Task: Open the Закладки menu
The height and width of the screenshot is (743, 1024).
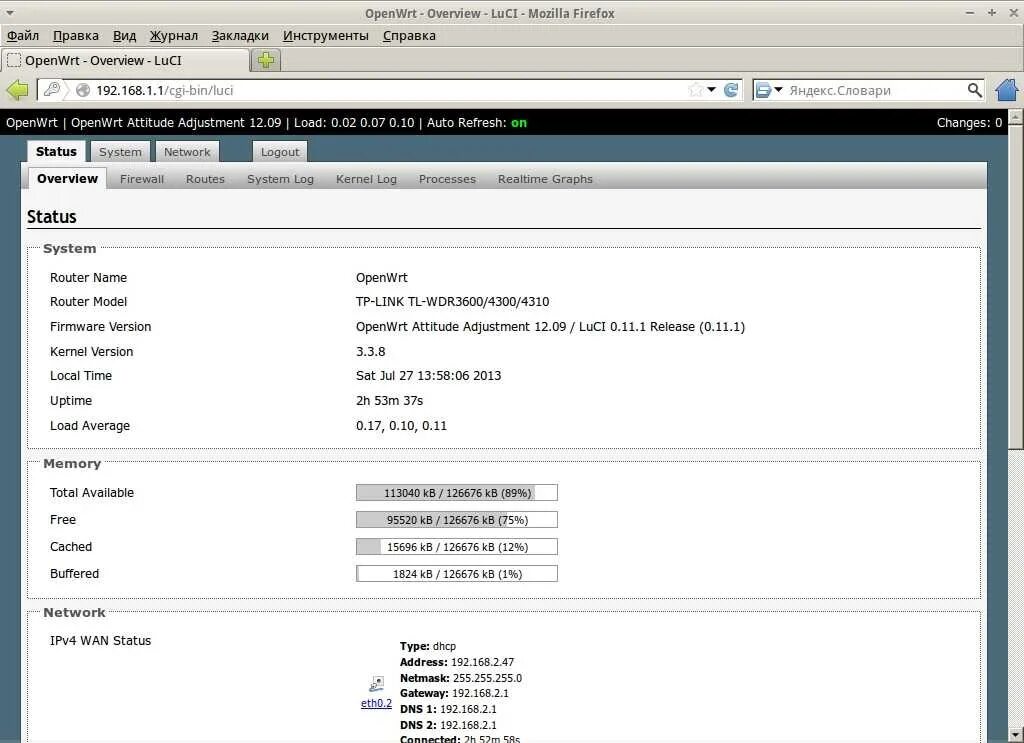Action: tap(240, 36)
